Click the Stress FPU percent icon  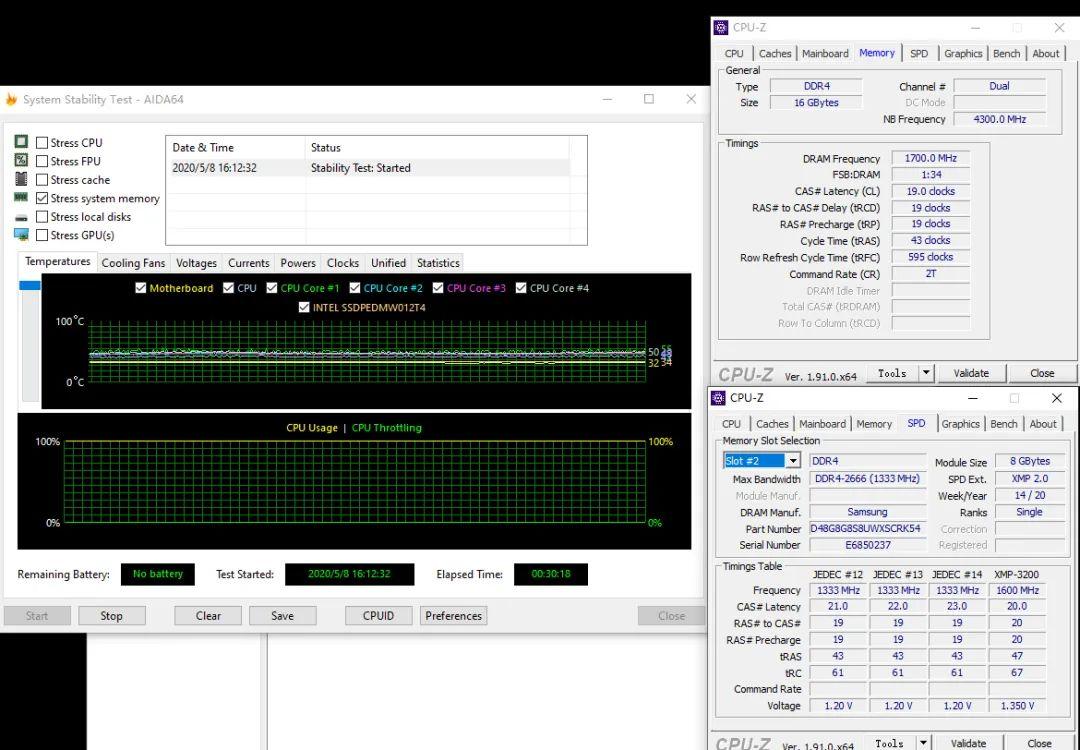(21, 160)
